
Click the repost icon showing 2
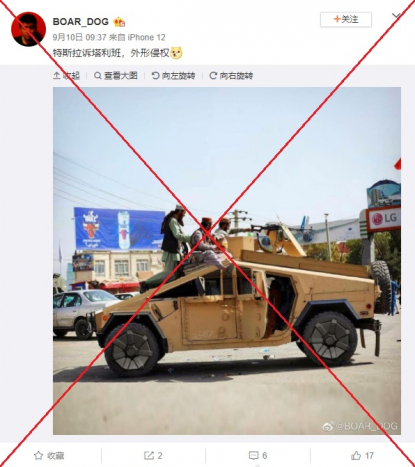tap(149, 455)
